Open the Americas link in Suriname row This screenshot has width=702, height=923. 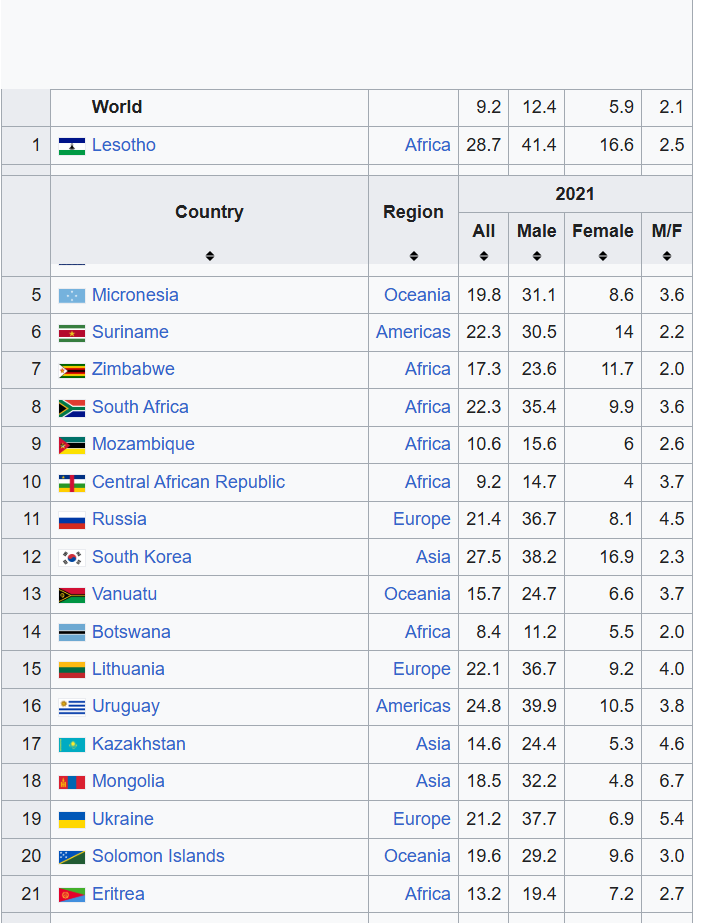tap(413, 332)
